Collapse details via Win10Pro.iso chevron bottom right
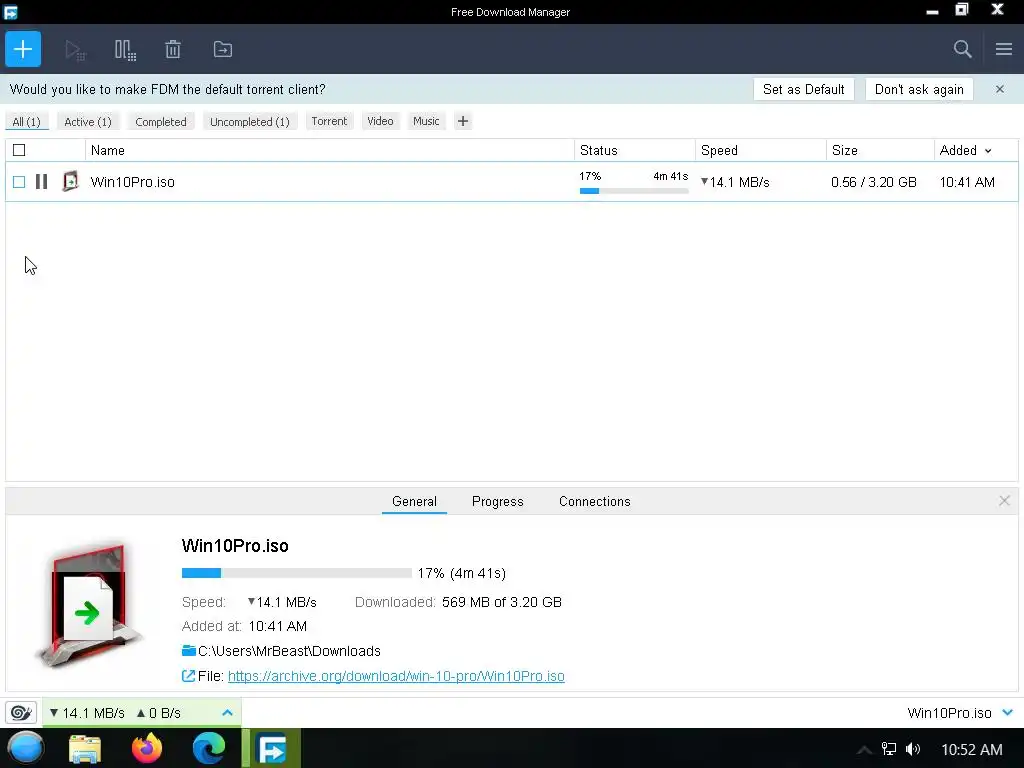Image resolution: width=1024 pixels, height=768 pixels. (1008, 712)
